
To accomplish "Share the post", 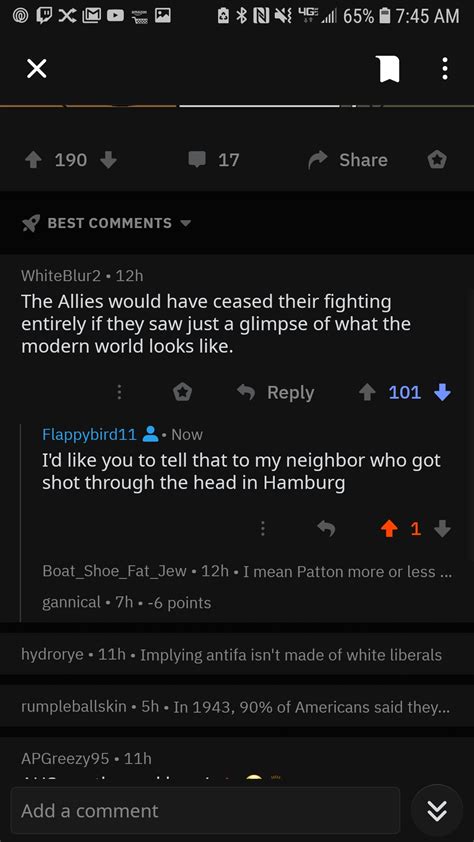I will tap(347, 159).
